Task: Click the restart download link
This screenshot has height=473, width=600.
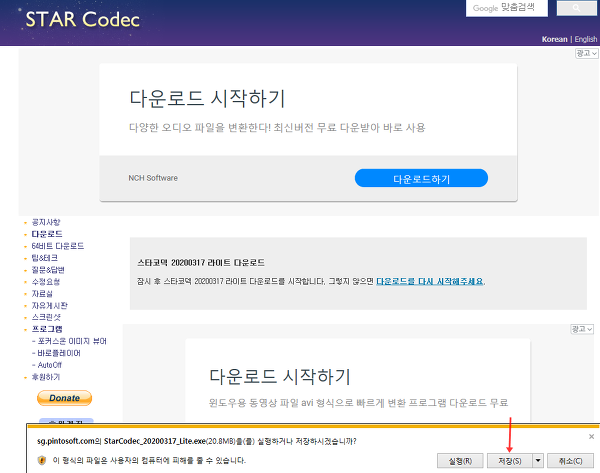Action: (x=430, y=281)
